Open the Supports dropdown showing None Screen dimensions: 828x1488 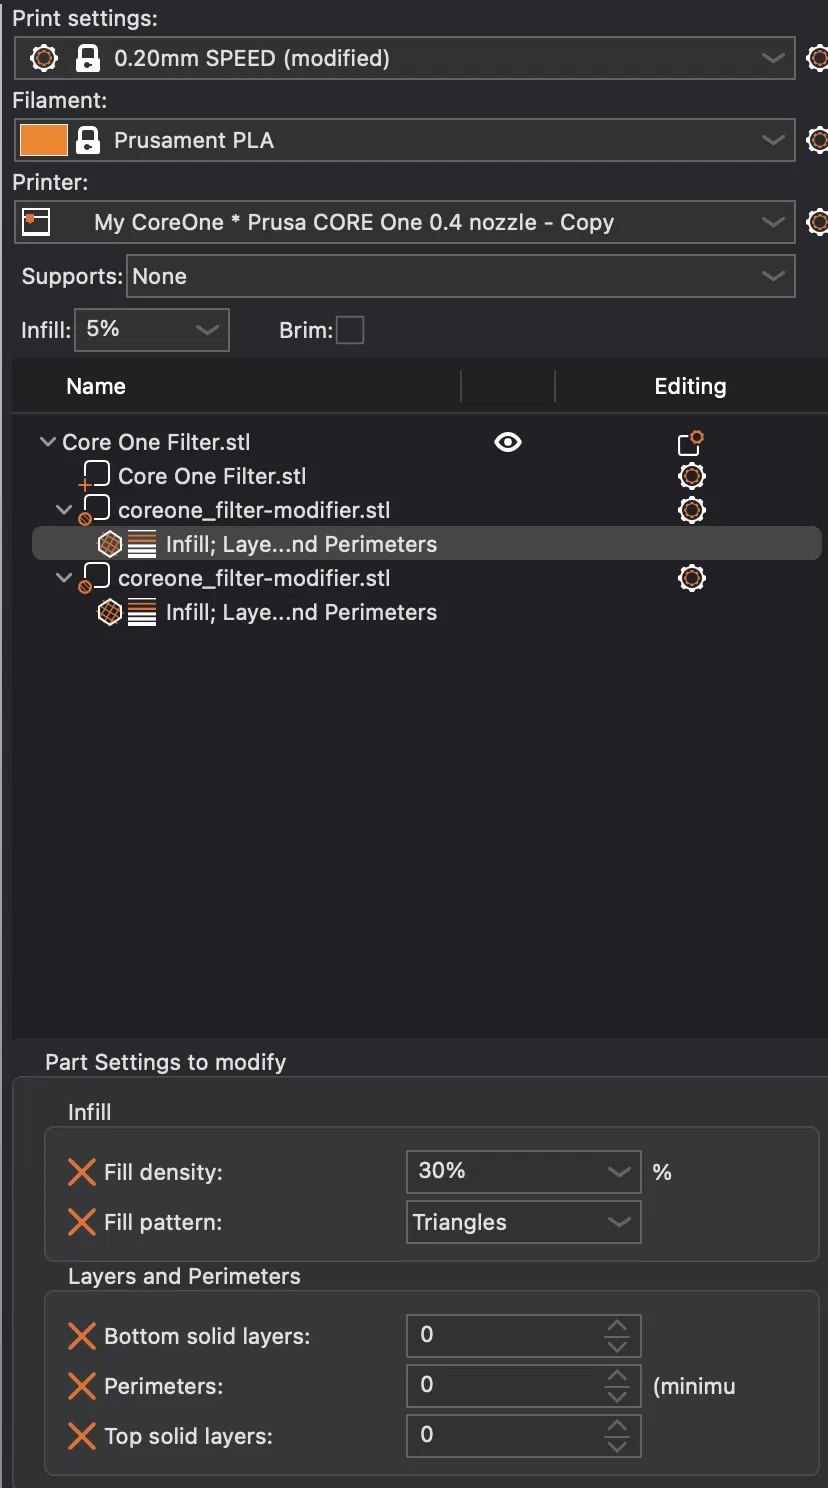click(x=461, y=276)
